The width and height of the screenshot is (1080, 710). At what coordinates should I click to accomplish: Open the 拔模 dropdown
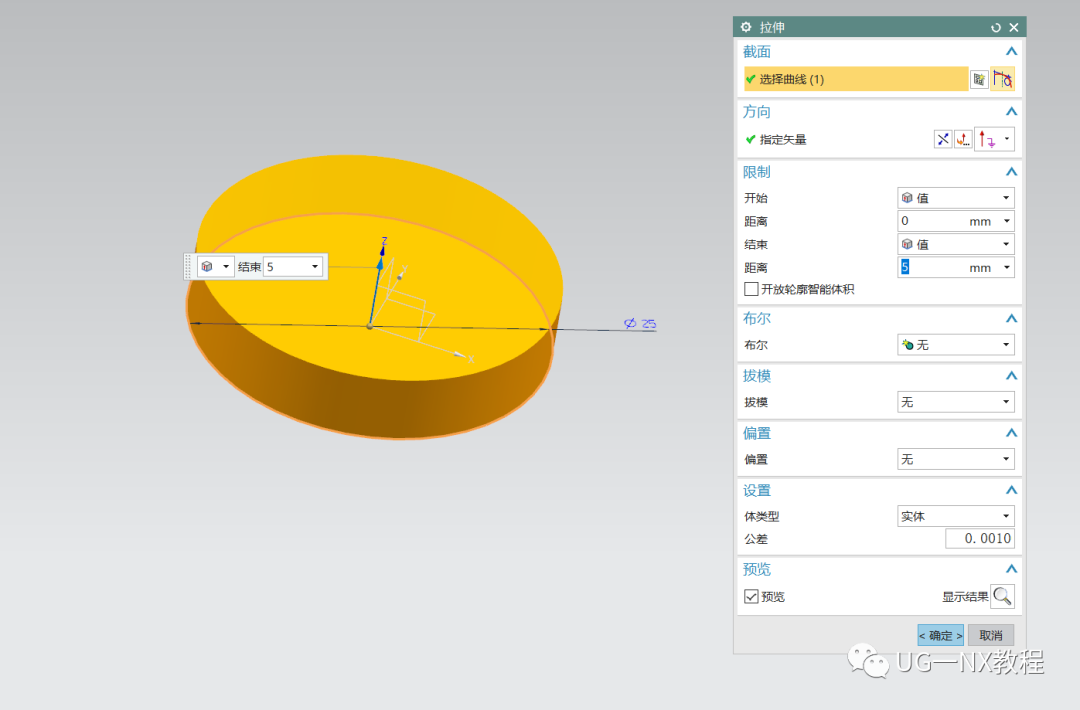pyautogui.click(x=955, y=402)
